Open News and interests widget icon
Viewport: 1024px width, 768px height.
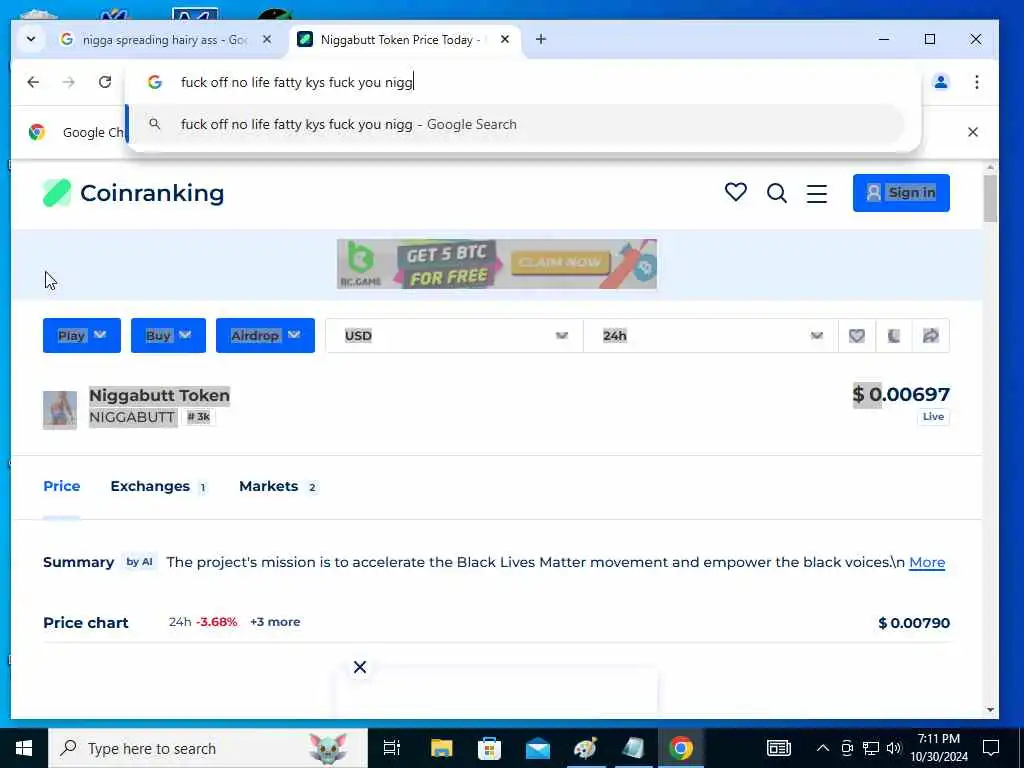click(778, 748)
